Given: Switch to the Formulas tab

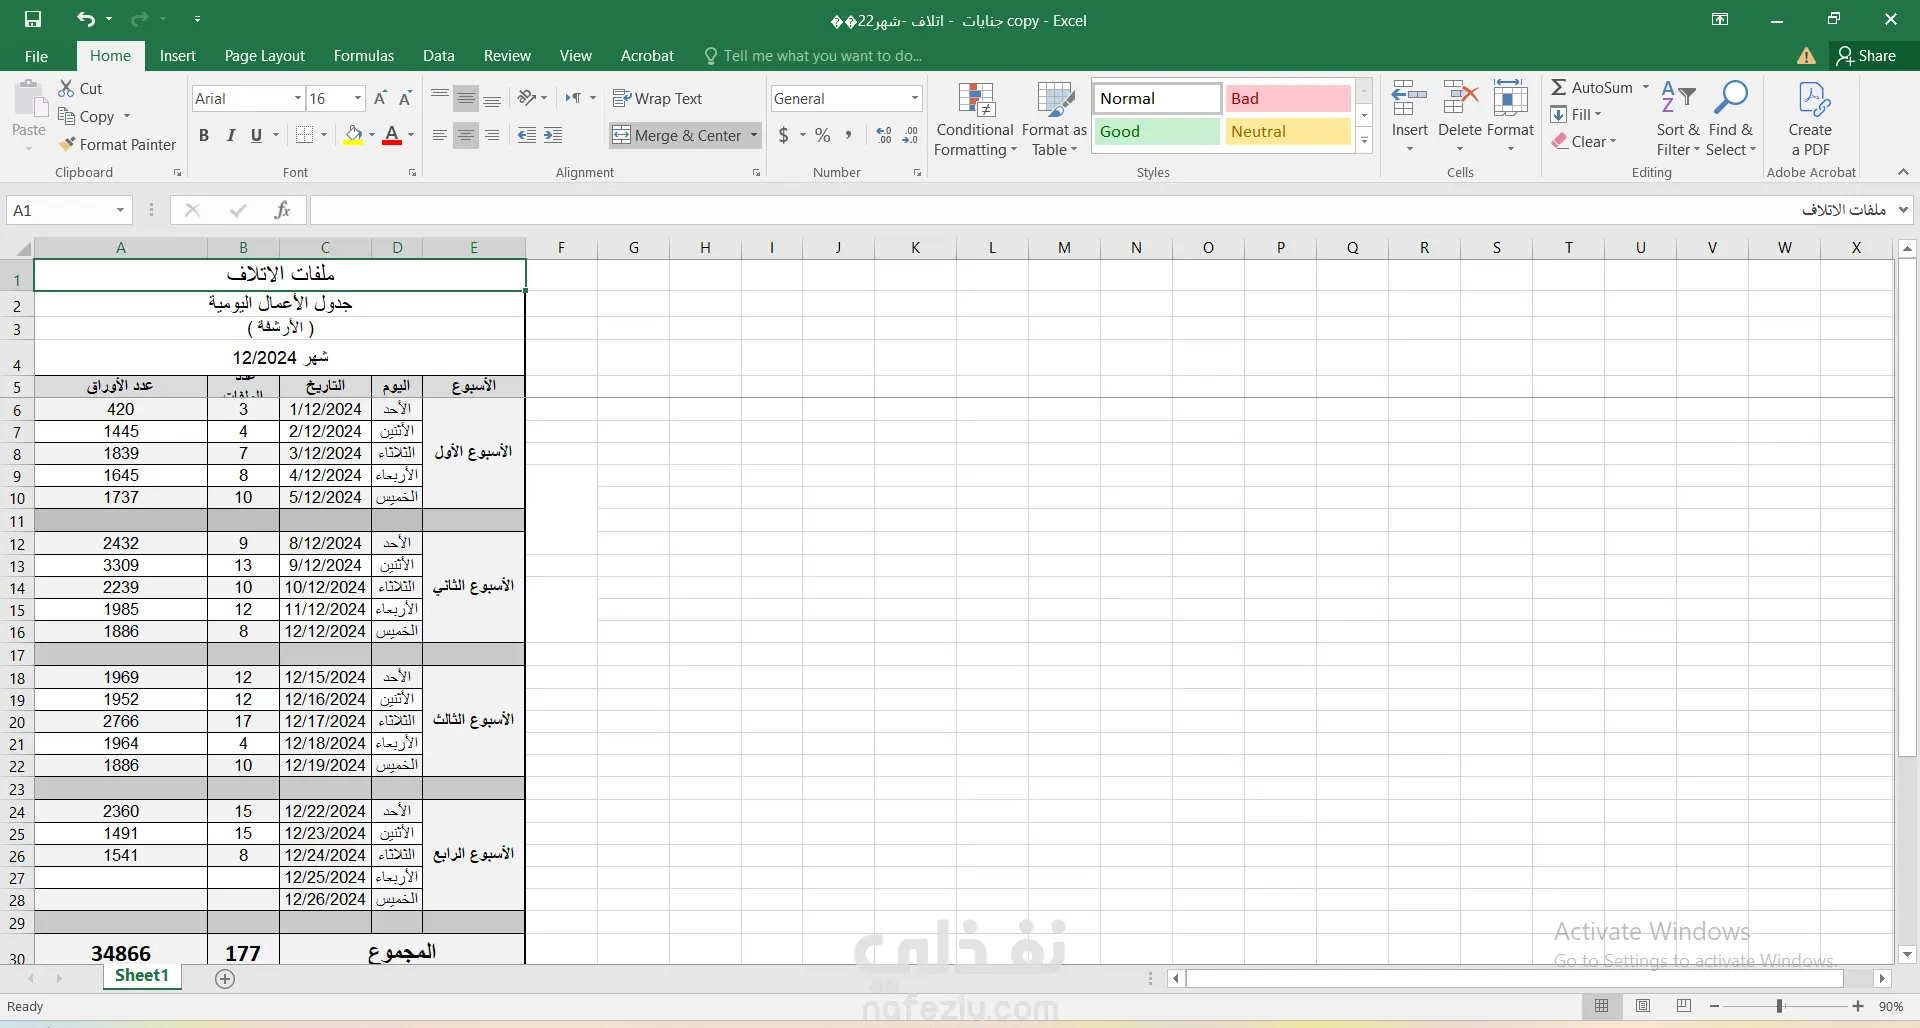Looking at the screenshot, I should coord(364,56).
